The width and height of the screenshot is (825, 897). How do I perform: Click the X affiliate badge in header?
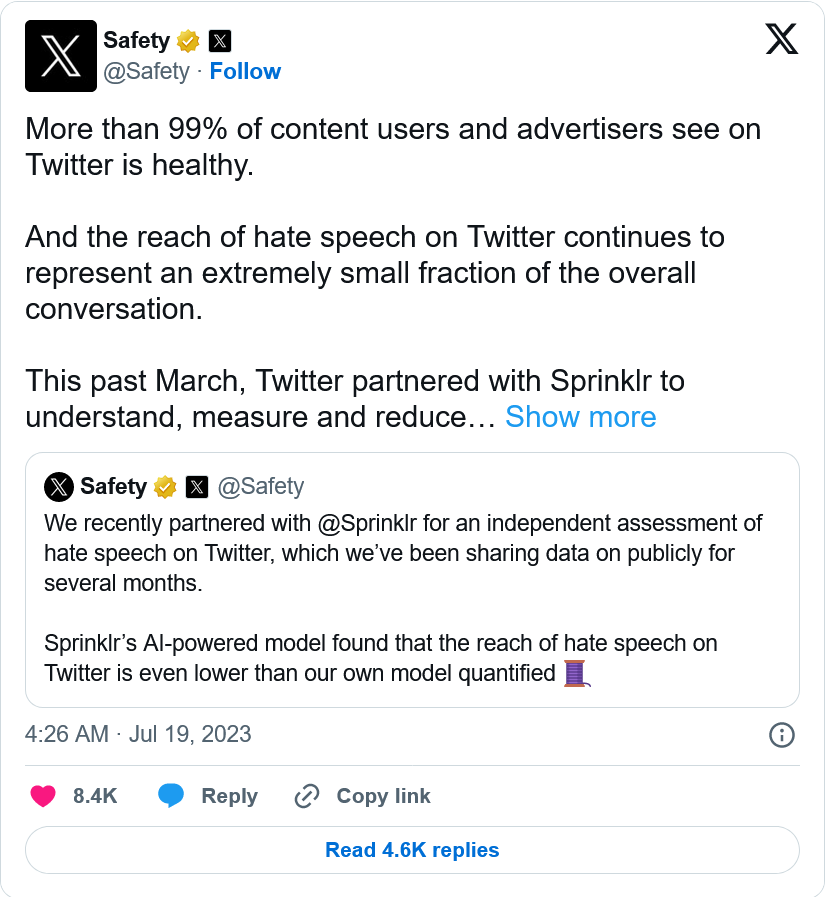pos(220,41)
